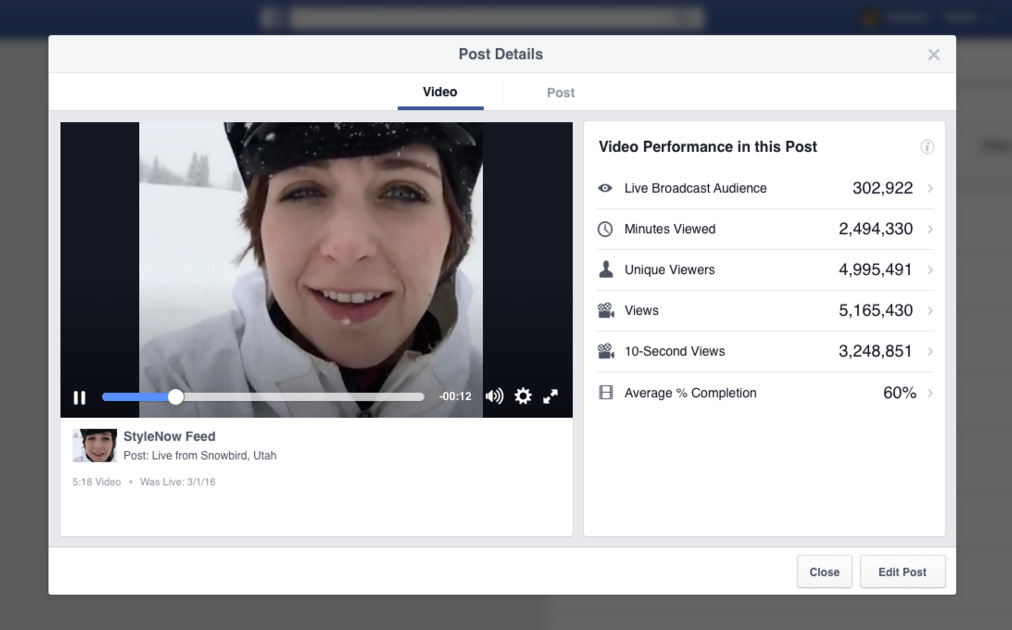Screen dimensions: 1012x630
Task: Click the blurred search bar behind the dialog
Action: pos(495,17)
